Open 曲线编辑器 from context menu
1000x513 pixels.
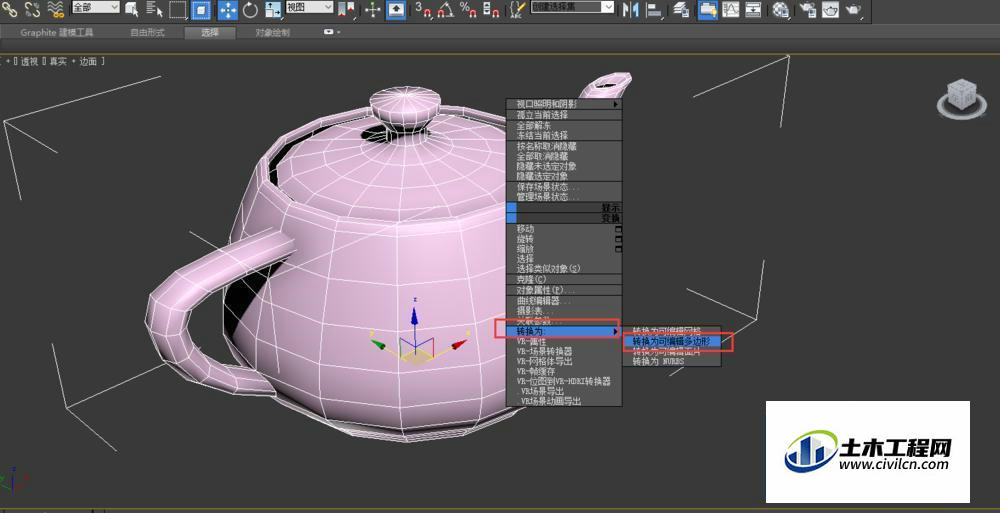coord(564,301)
